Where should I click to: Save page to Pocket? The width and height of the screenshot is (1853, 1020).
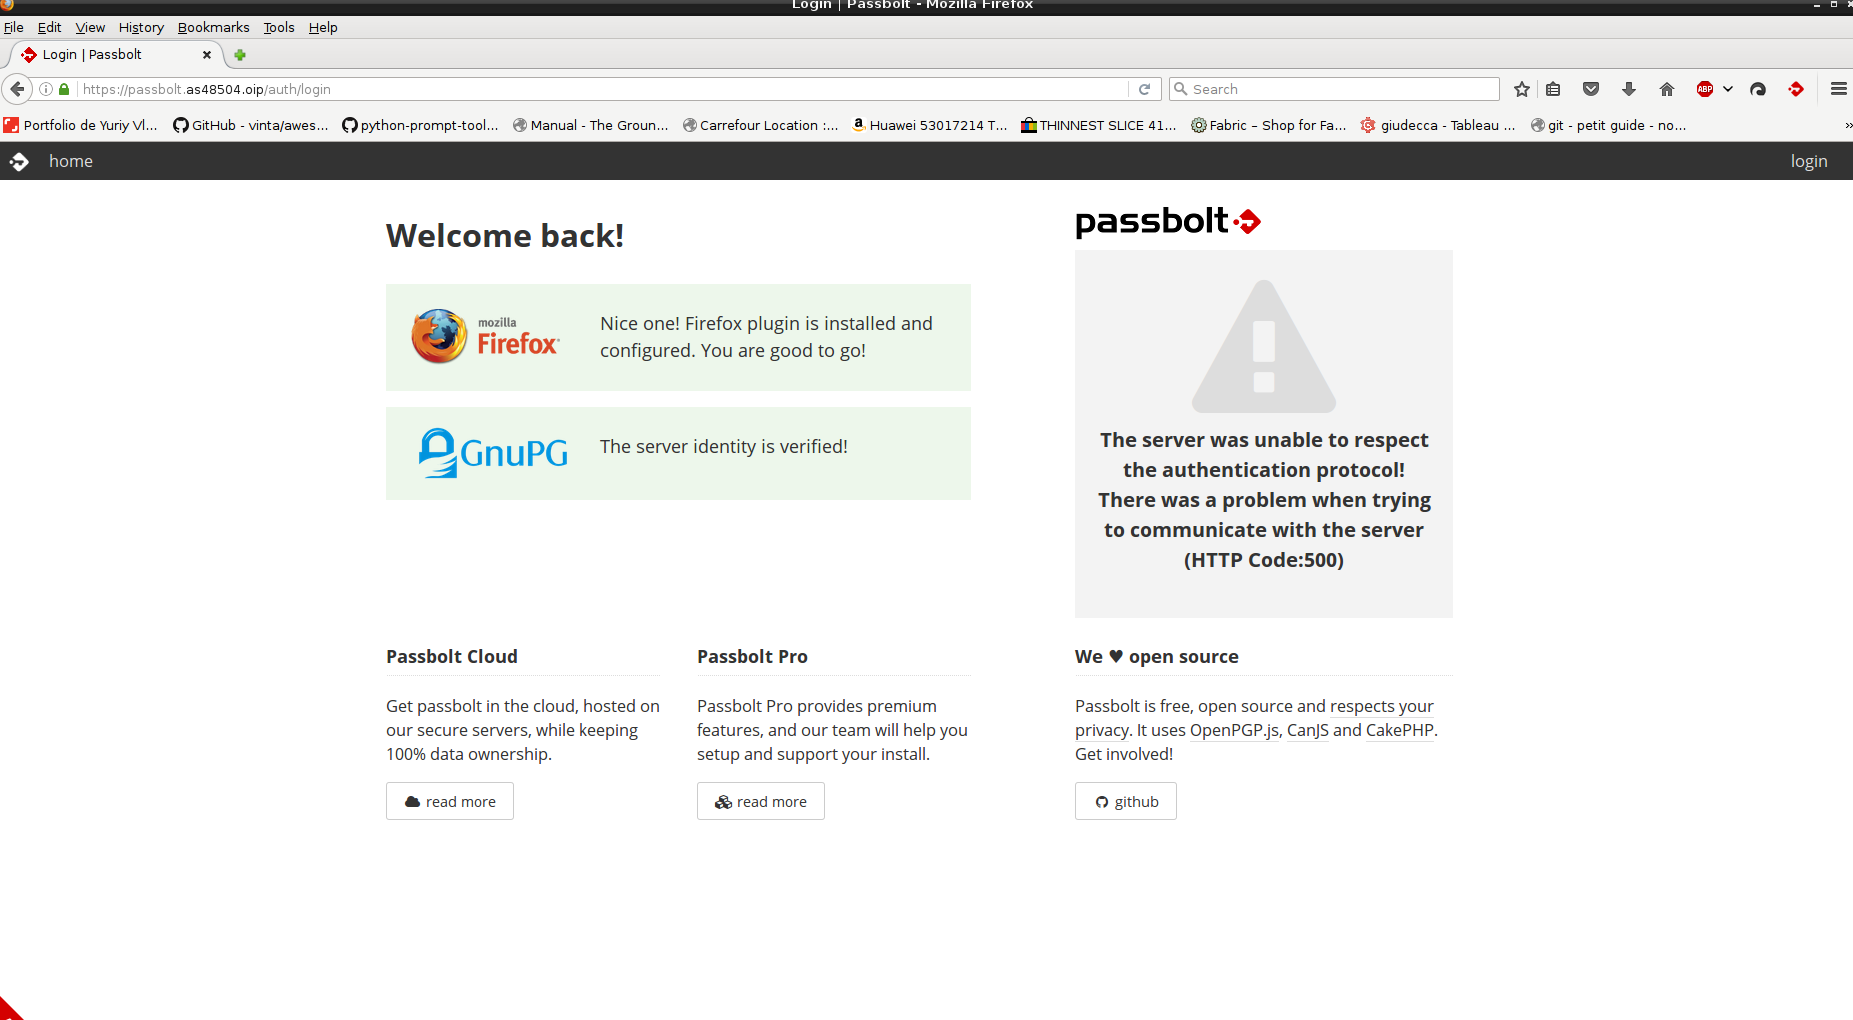[1590, 89]
